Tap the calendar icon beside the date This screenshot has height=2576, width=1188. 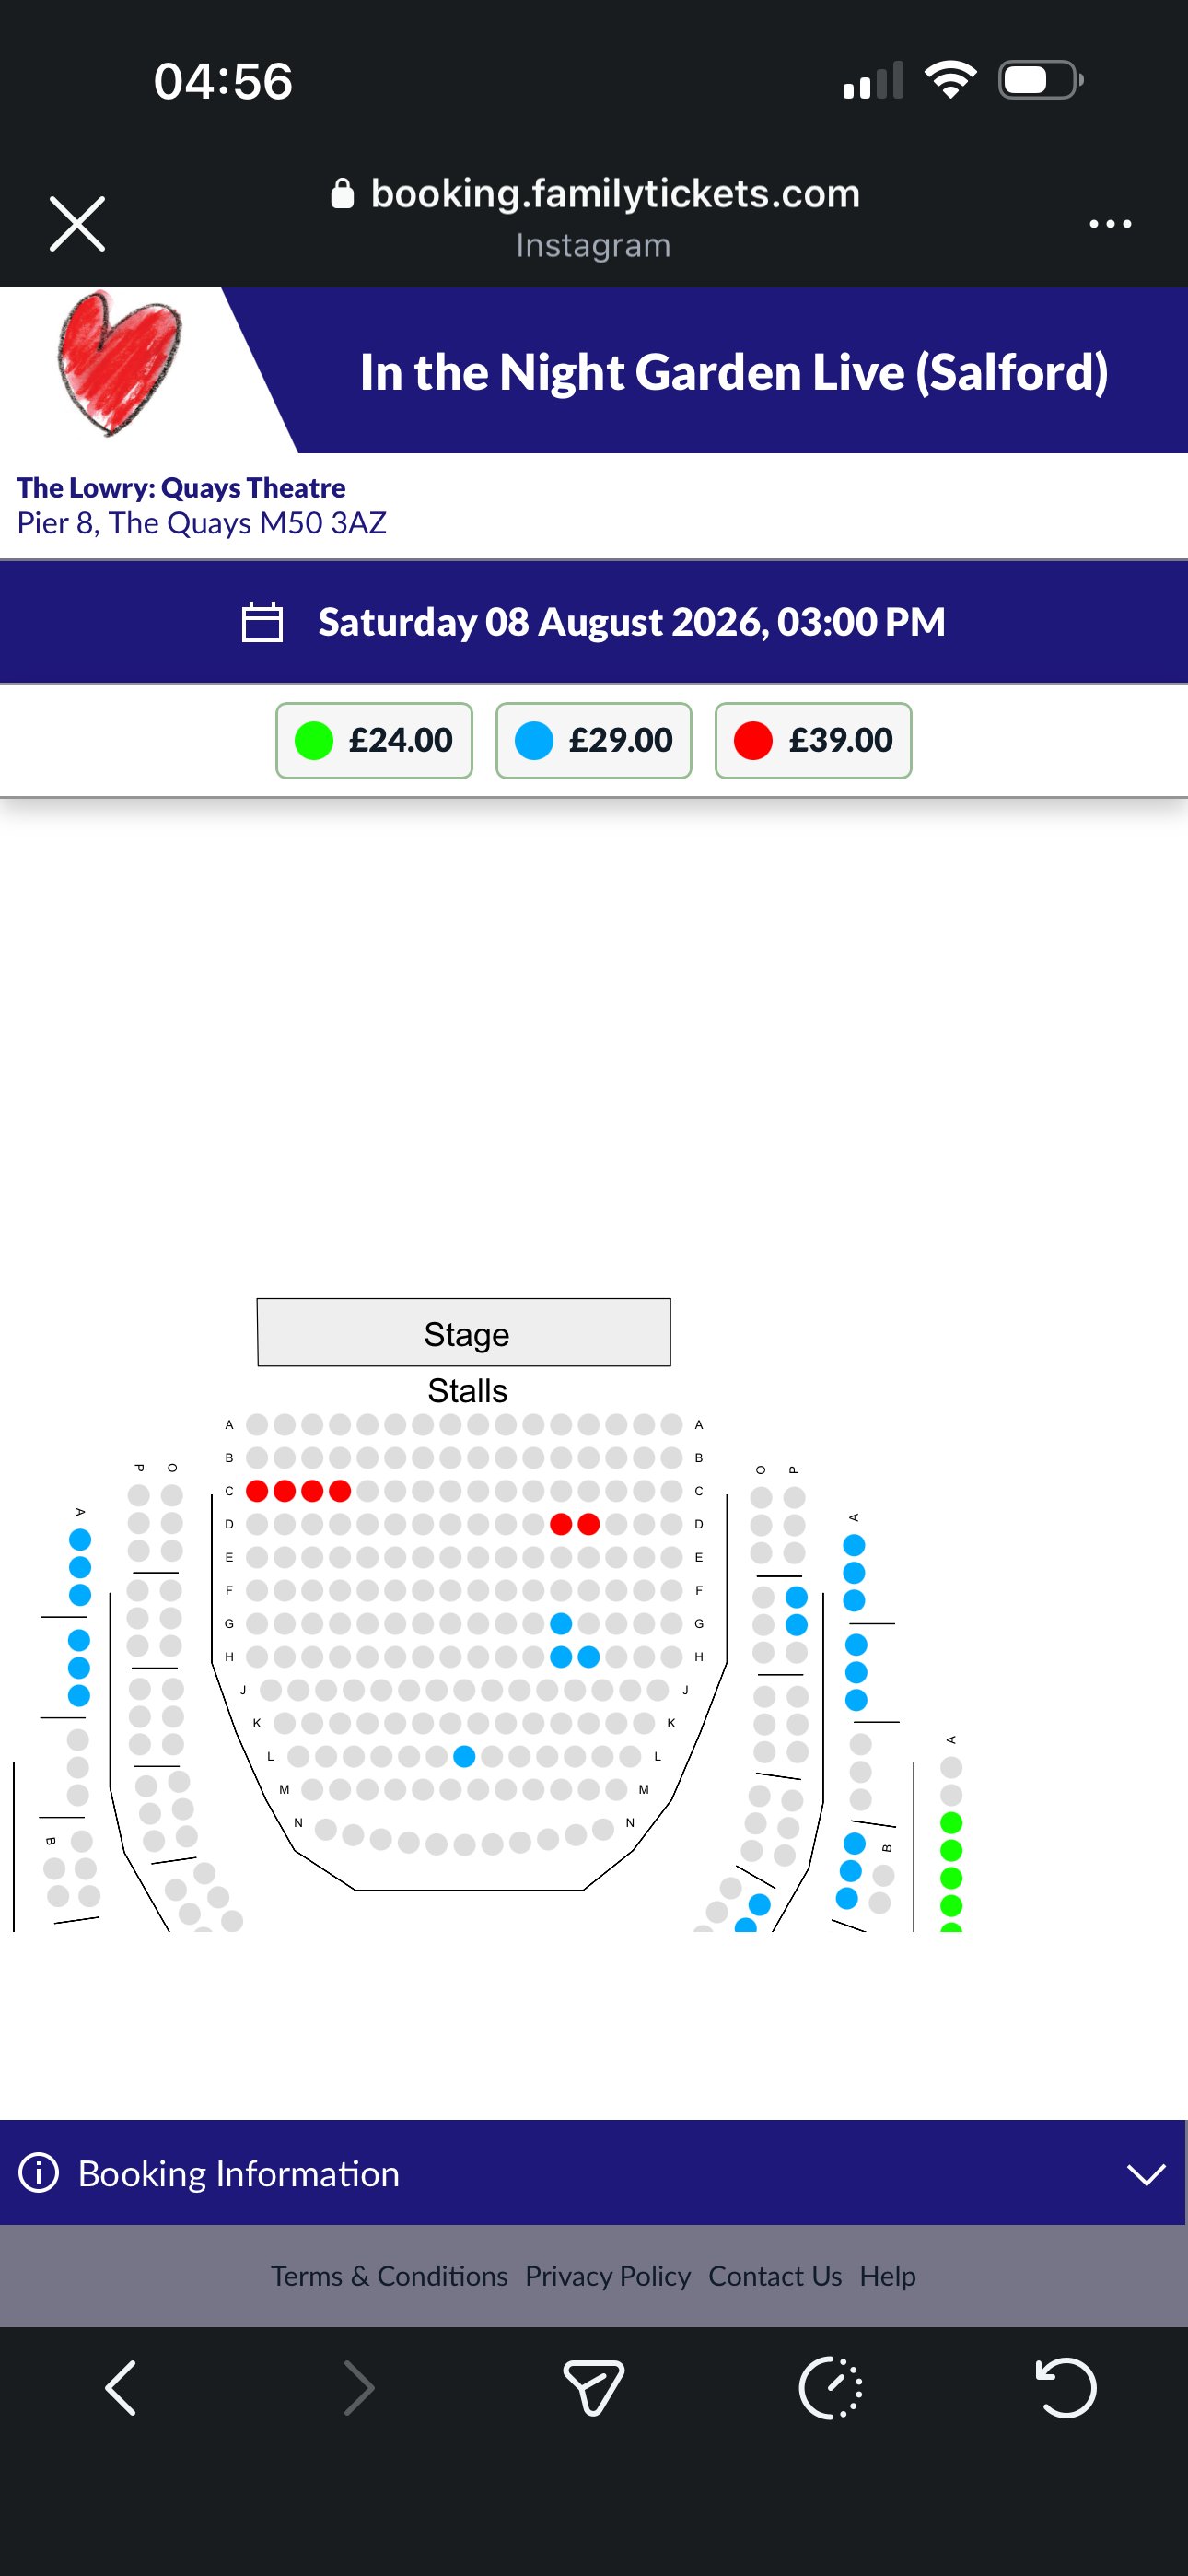(x=263, y=622)
